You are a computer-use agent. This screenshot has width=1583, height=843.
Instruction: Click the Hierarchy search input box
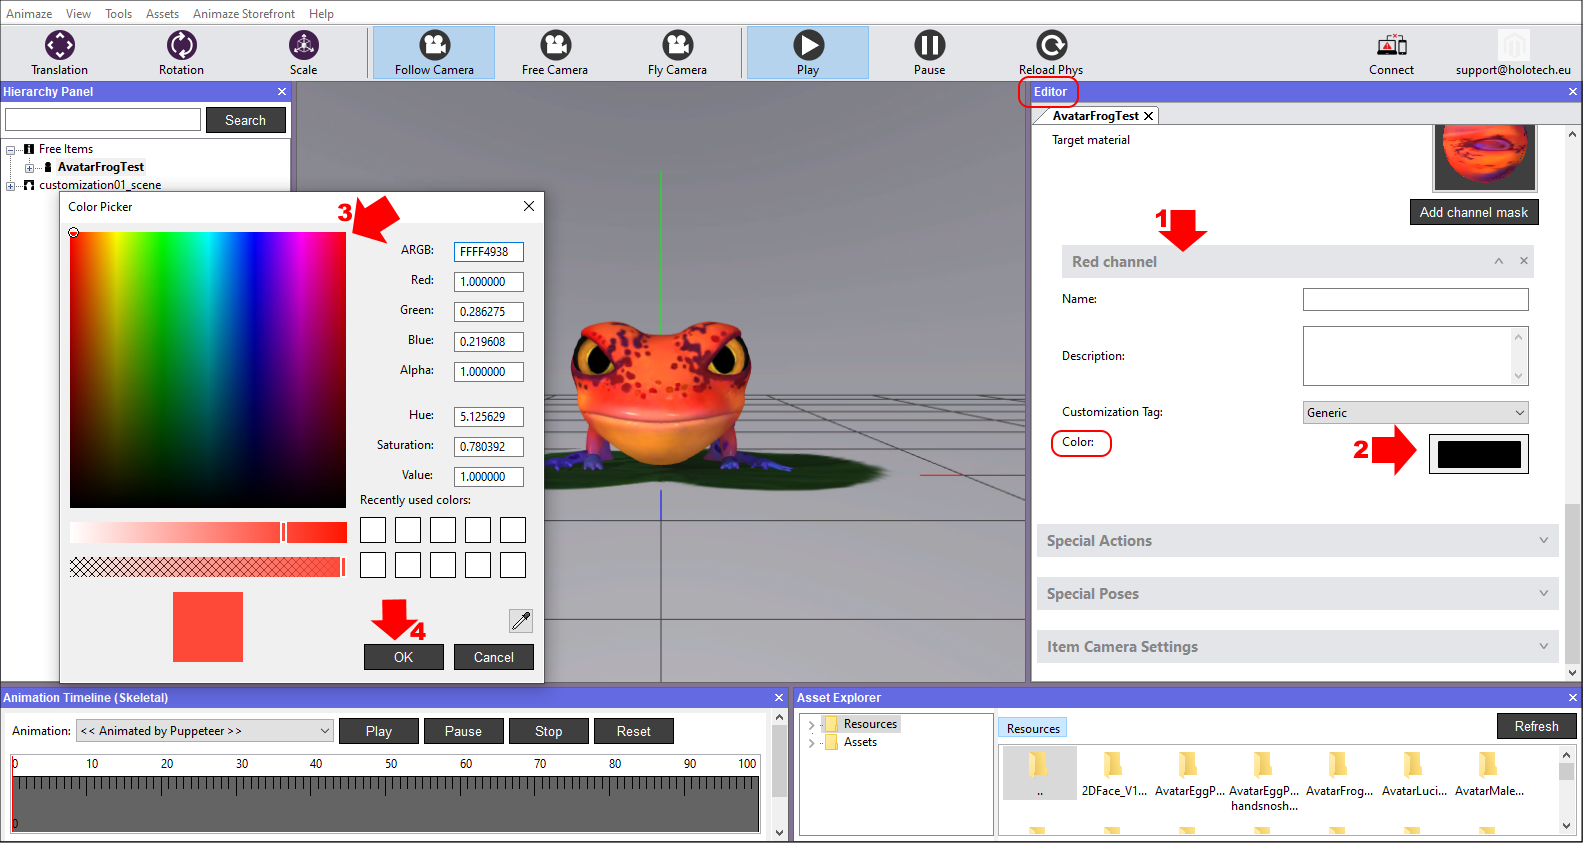click(x=103, y=120)
